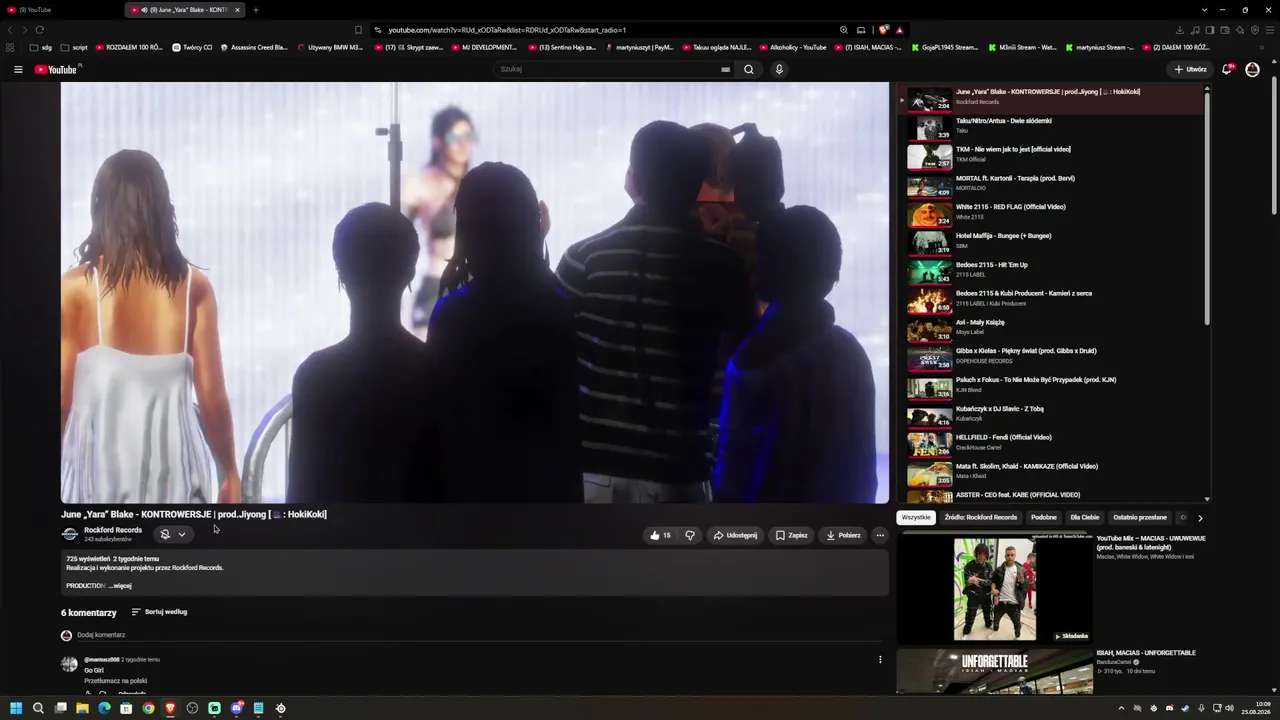Expand the subscription options chevron
The height and width of the screenshot is (720, 1280).
(x=182, y=535)
